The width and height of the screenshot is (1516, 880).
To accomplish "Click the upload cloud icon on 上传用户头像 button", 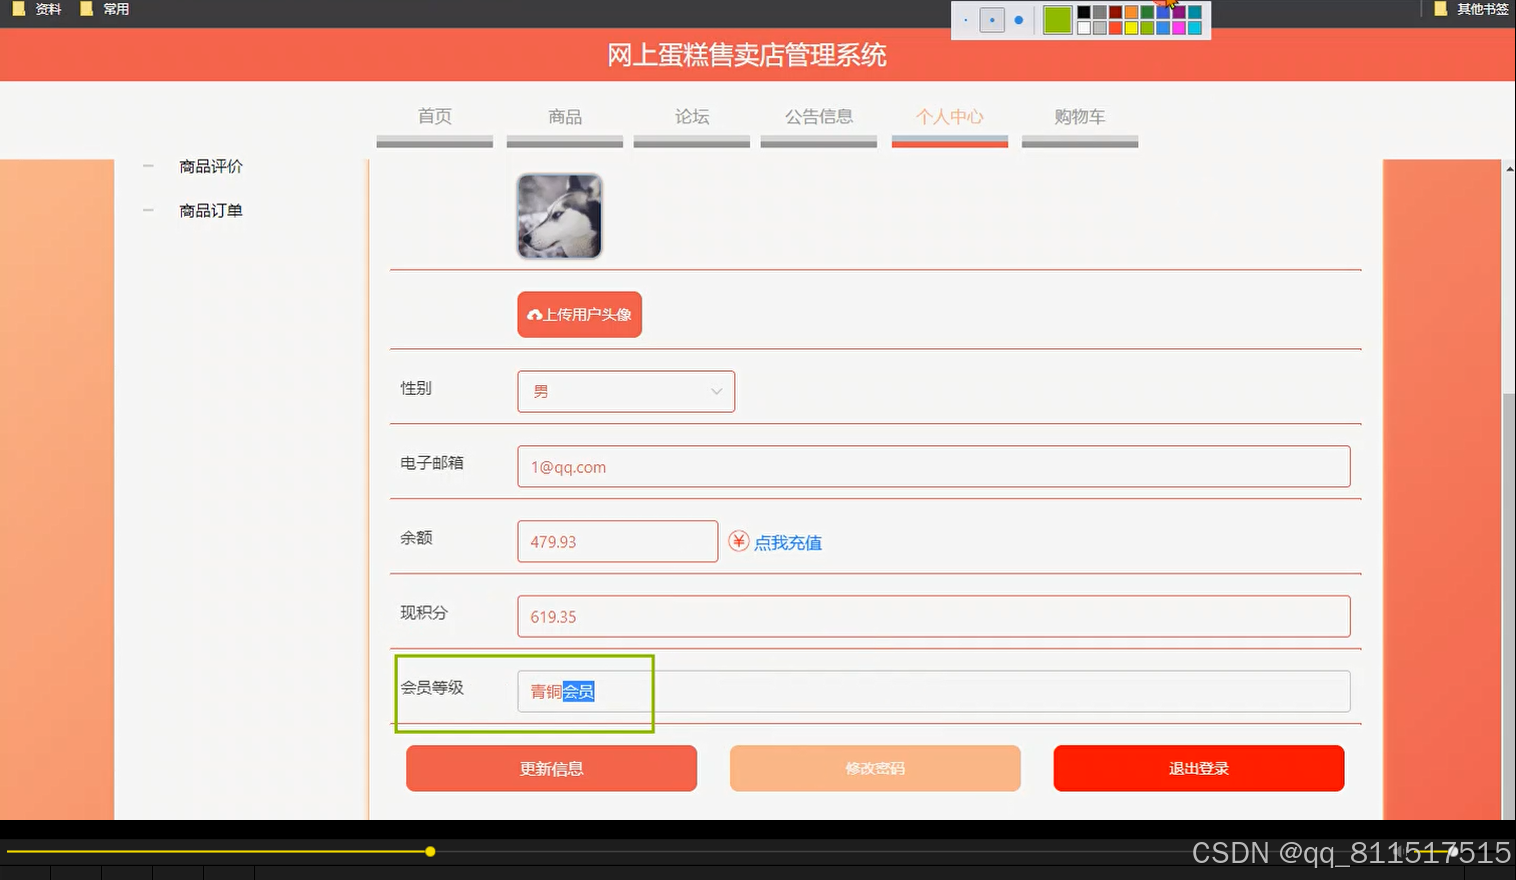I will click(533, 314).
